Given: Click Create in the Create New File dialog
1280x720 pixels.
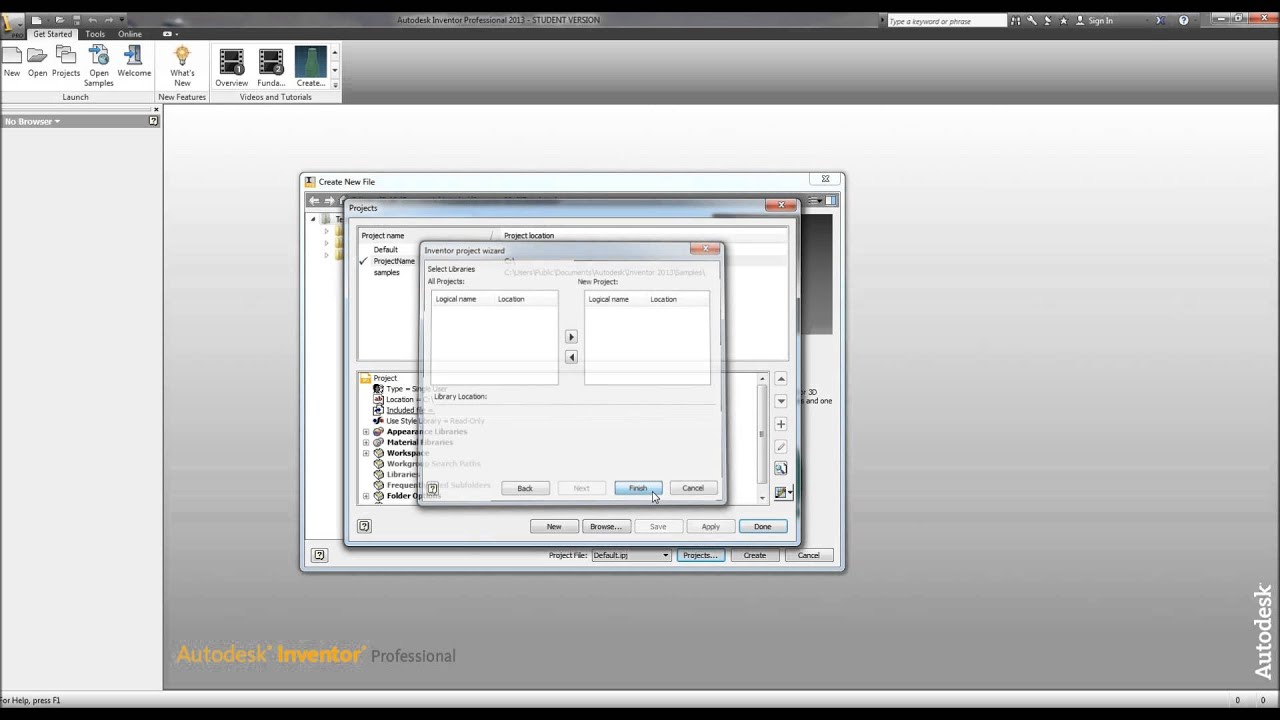Looking at the screenshot, I should coord(755,555).
